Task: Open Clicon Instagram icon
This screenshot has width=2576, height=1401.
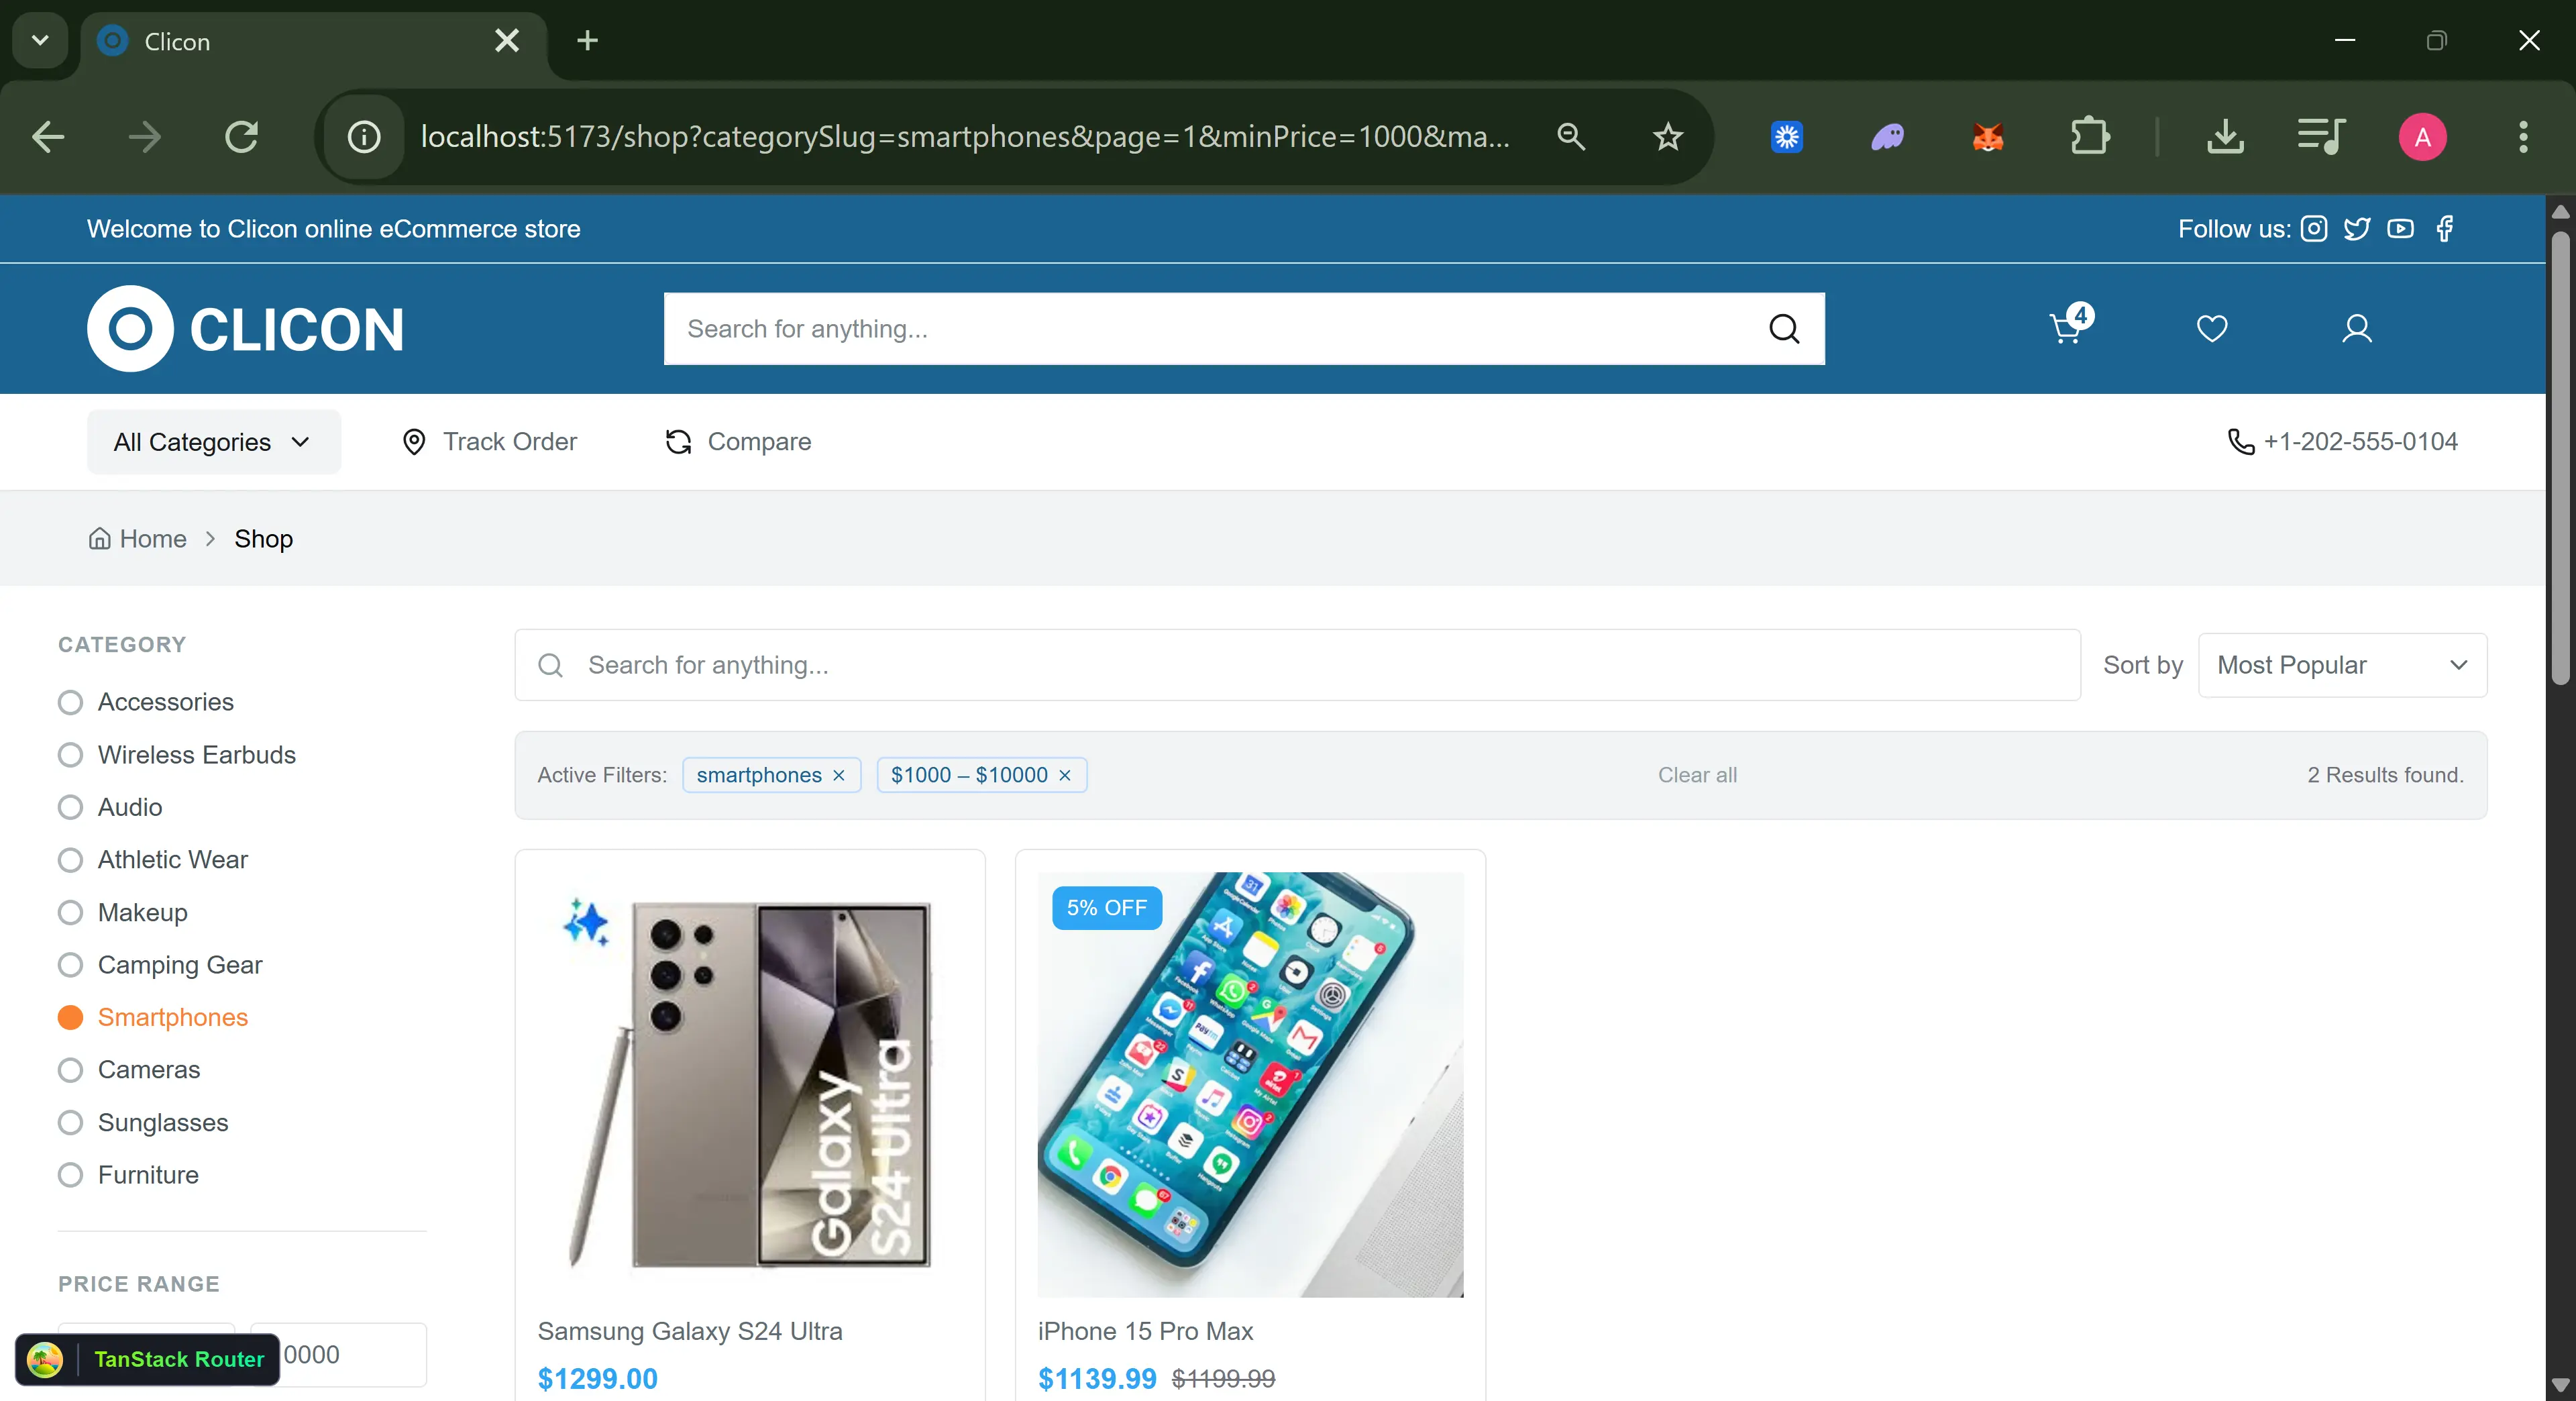Action: (x=2314, y=229)
